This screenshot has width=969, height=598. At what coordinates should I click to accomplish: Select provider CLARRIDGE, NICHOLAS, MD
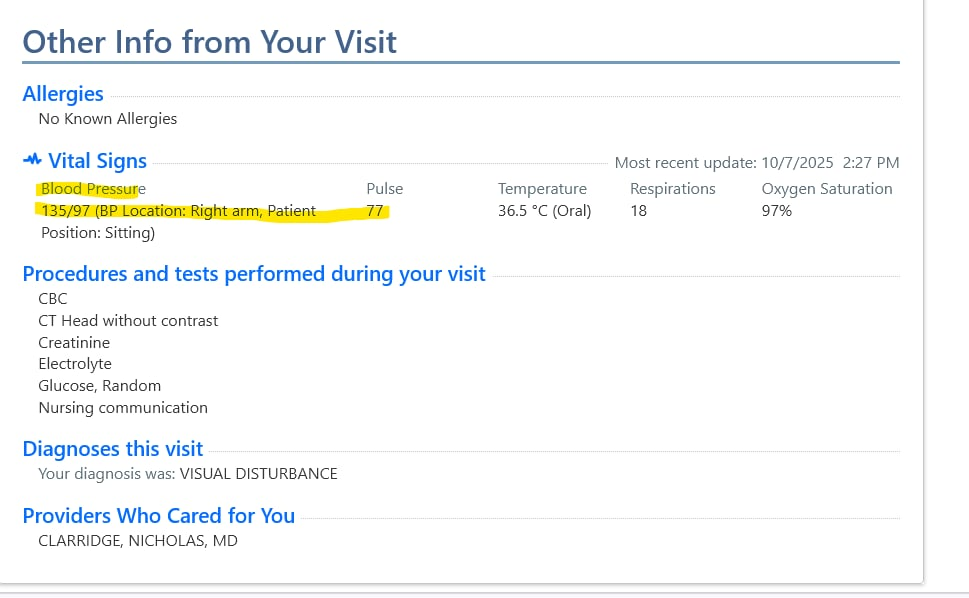click(x=138, y=541)
